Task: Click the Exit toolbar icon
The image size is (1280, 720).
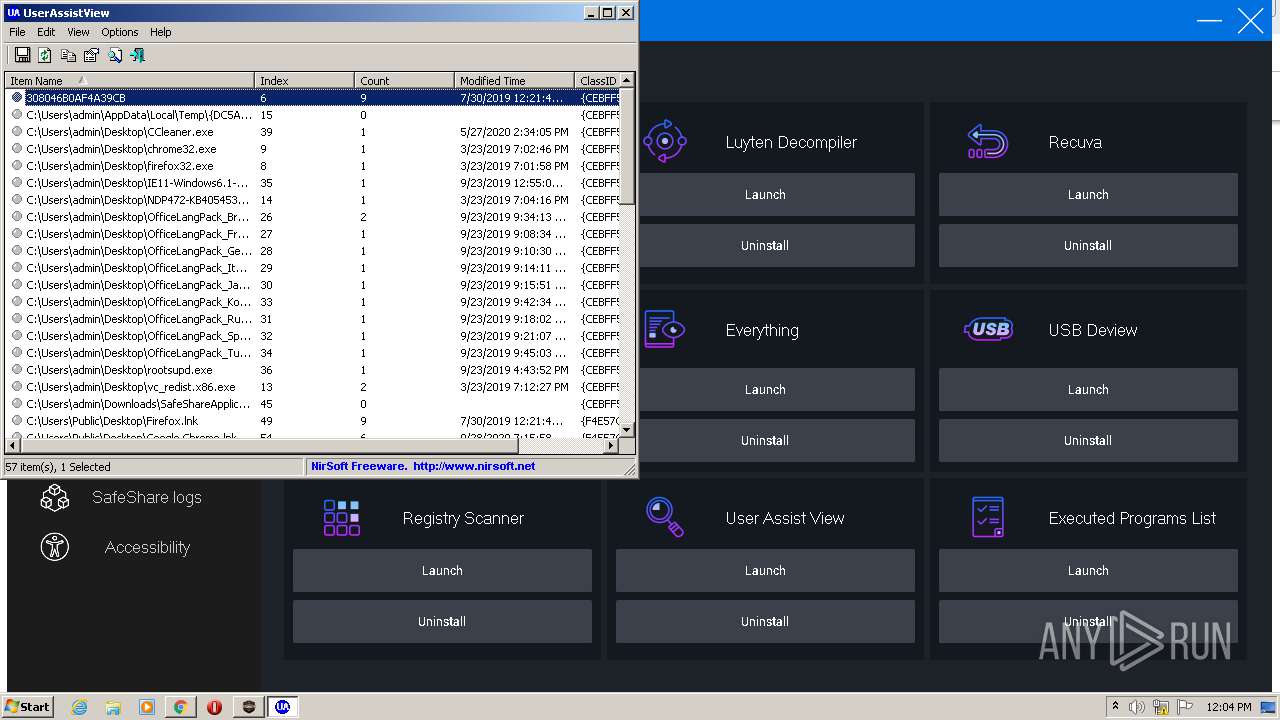Action: 138,55
